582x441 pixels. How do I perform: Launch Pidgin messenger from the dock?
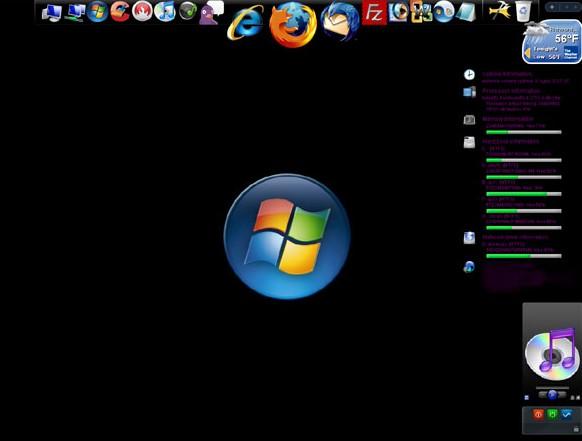coord(212,13)
